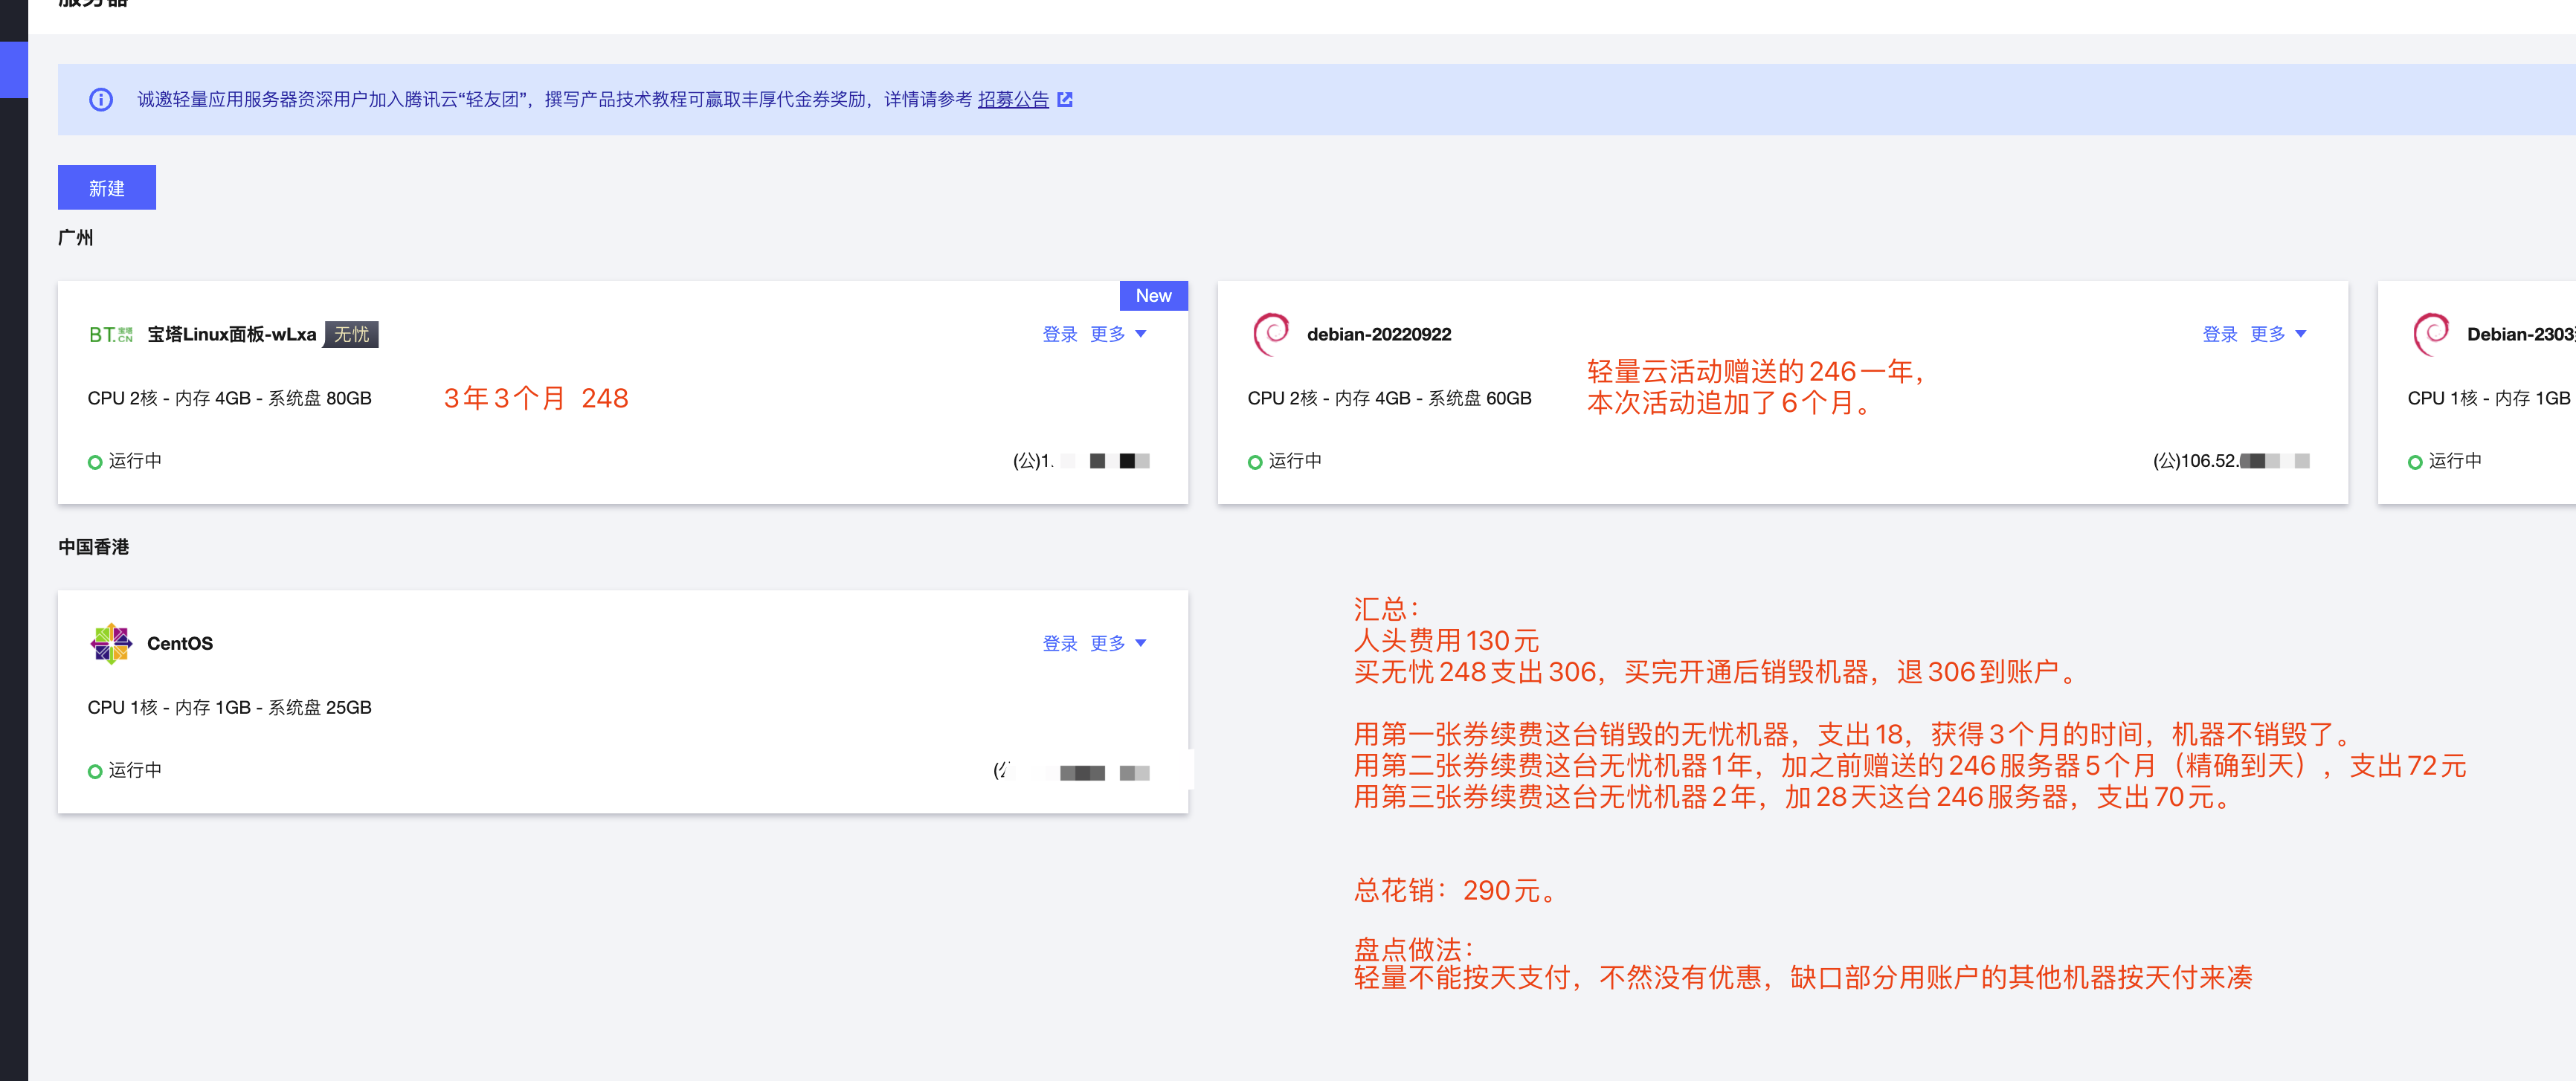Log in to the 宝塔Linux面板-wLxa server
The width and height of the screenshot is (2576, 1081).
[1059, 334]
